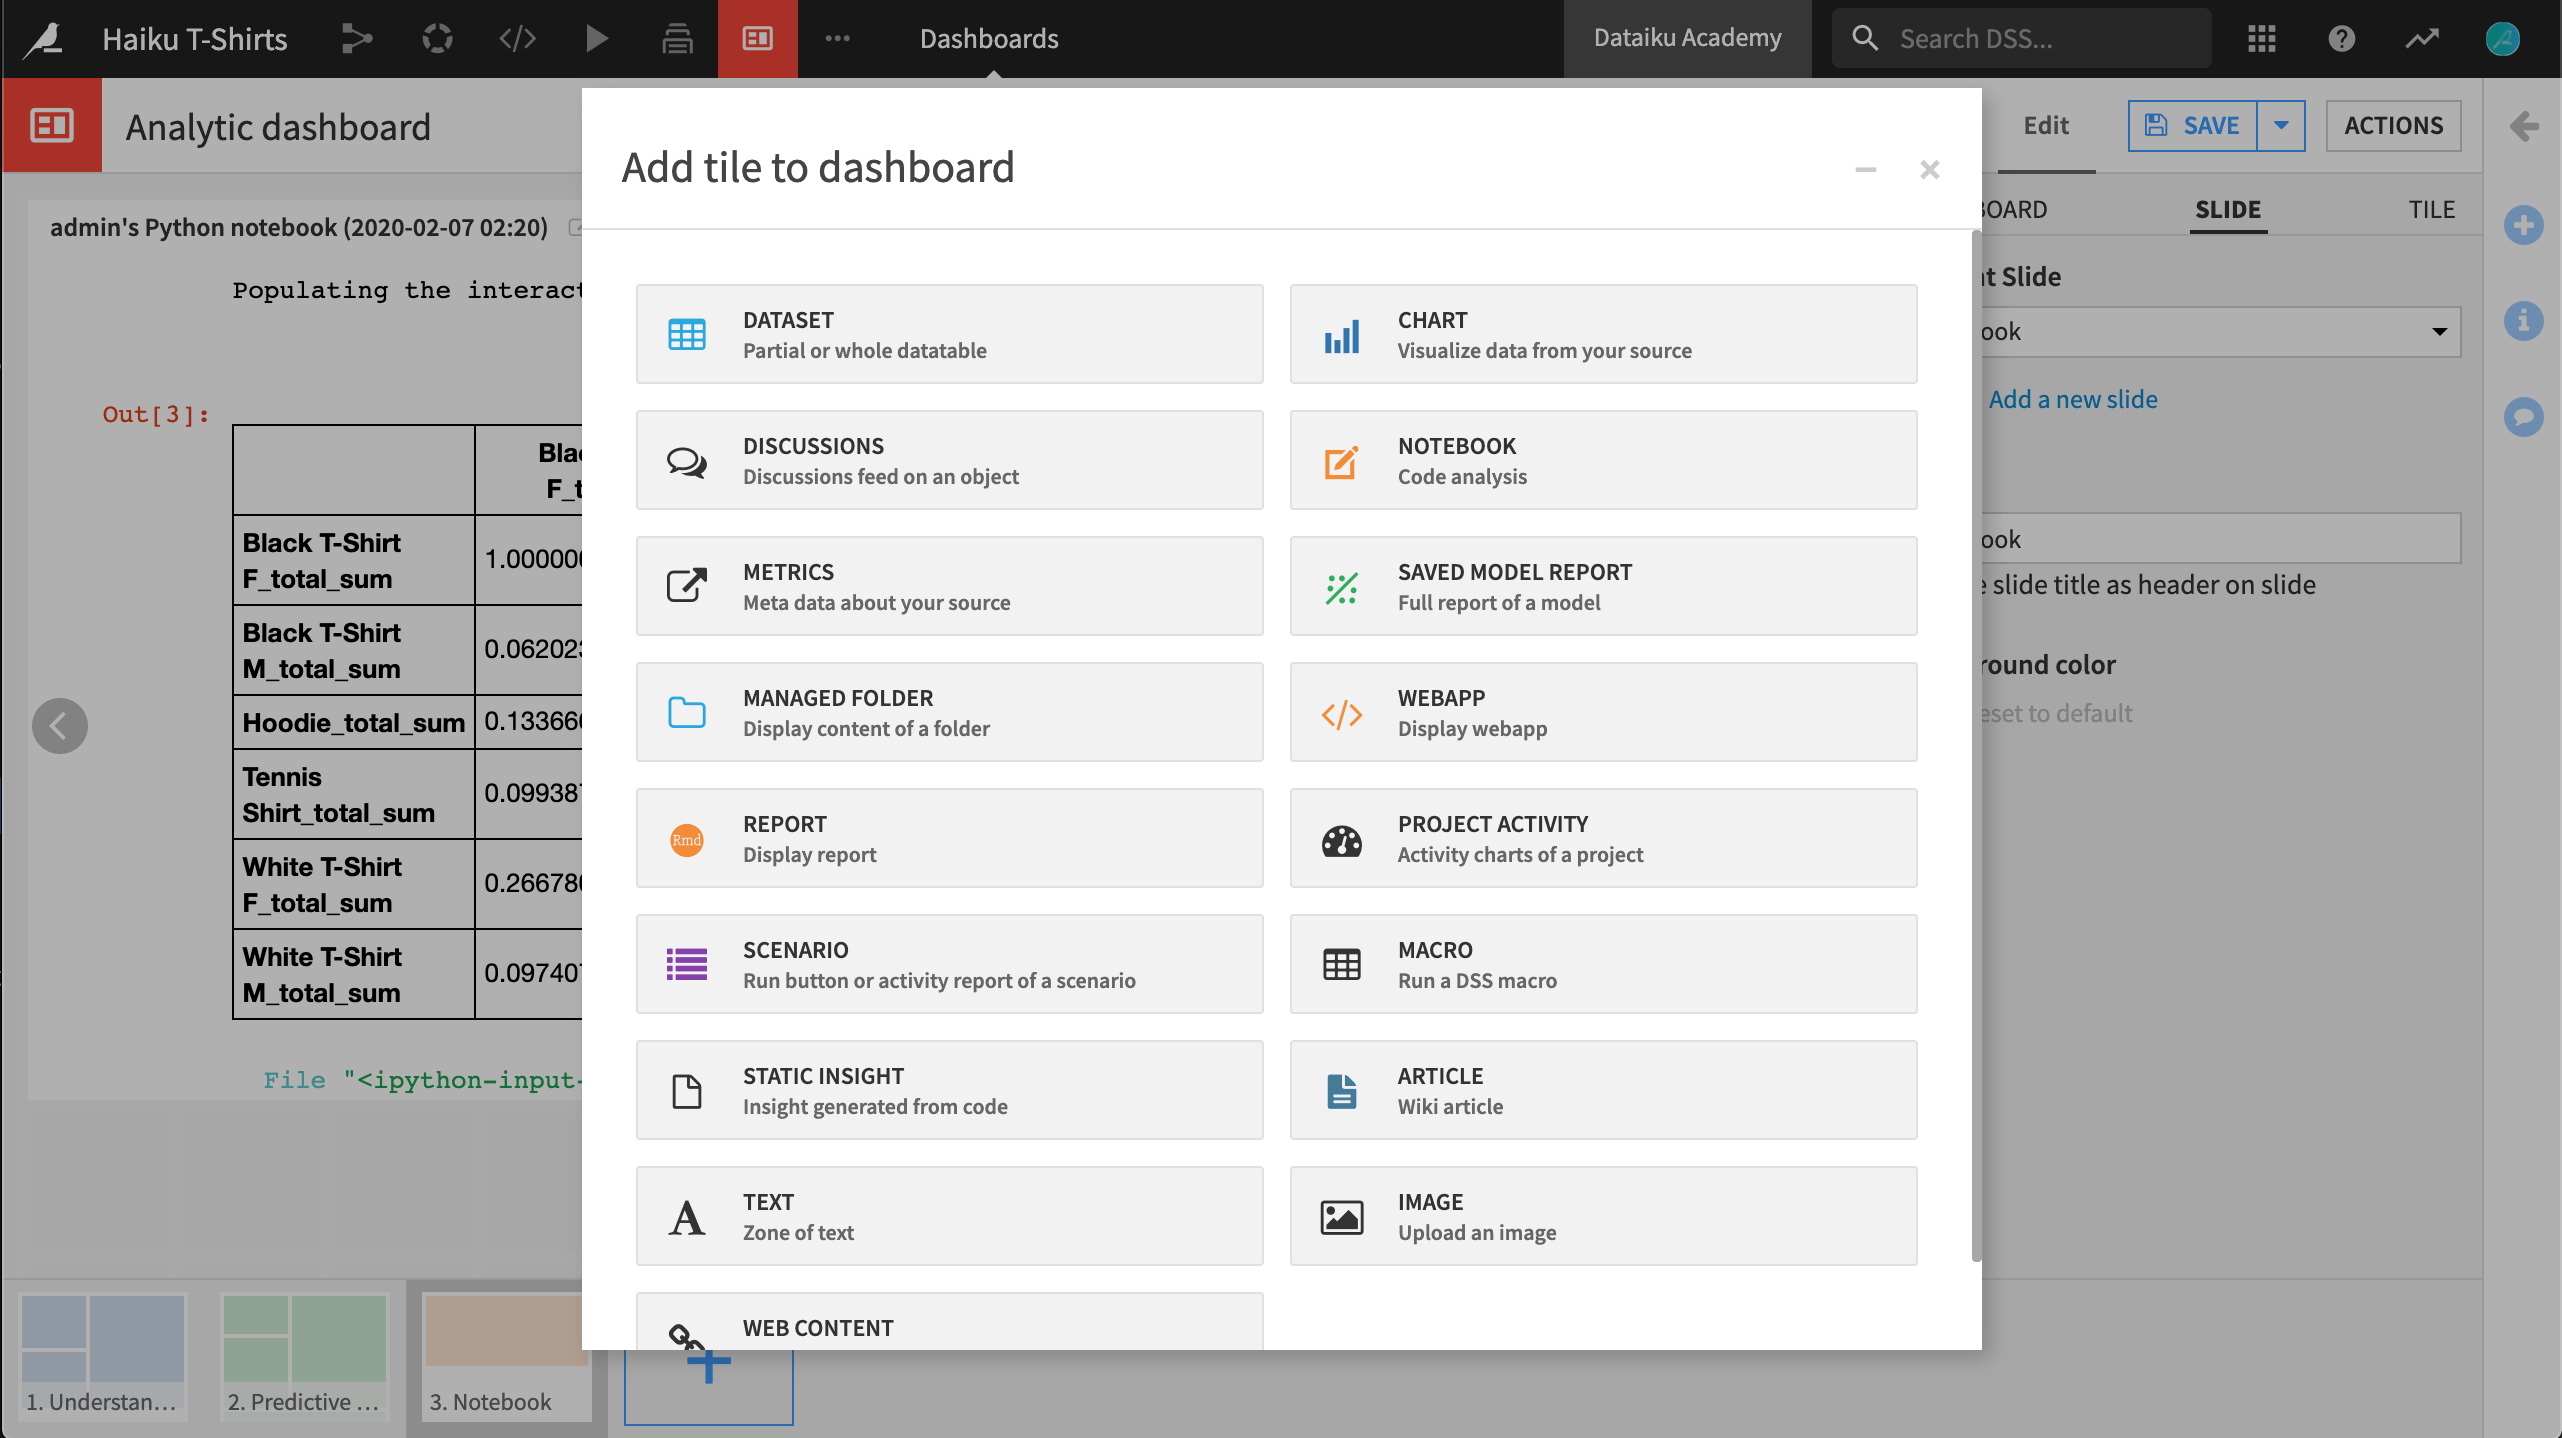Open the Dashboards breadcrumb
Image resolution: width=2562 pixels, height=1438 pixels.
pos(989,39)
